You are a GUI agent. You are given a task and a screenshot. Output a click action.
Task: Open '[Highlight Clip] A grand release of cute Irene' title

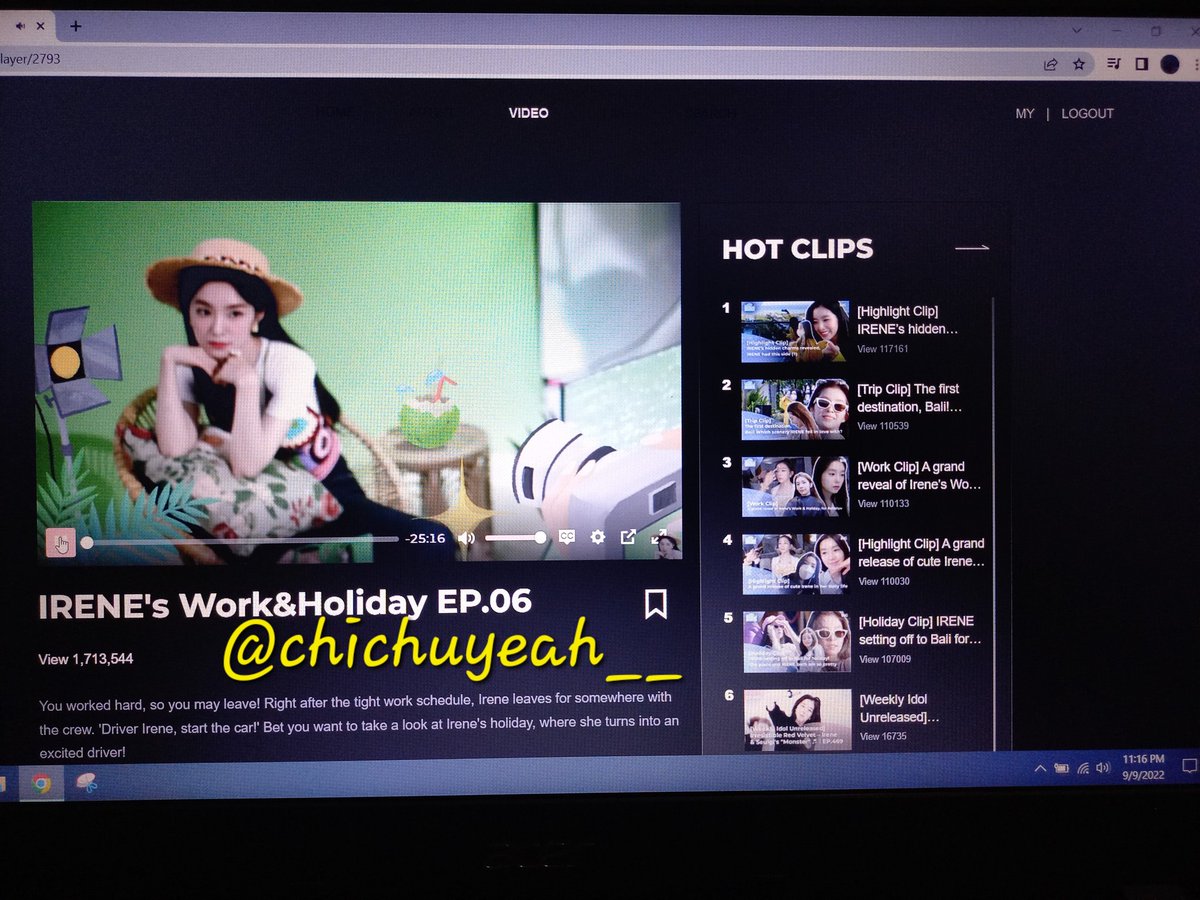pos(921,553)
